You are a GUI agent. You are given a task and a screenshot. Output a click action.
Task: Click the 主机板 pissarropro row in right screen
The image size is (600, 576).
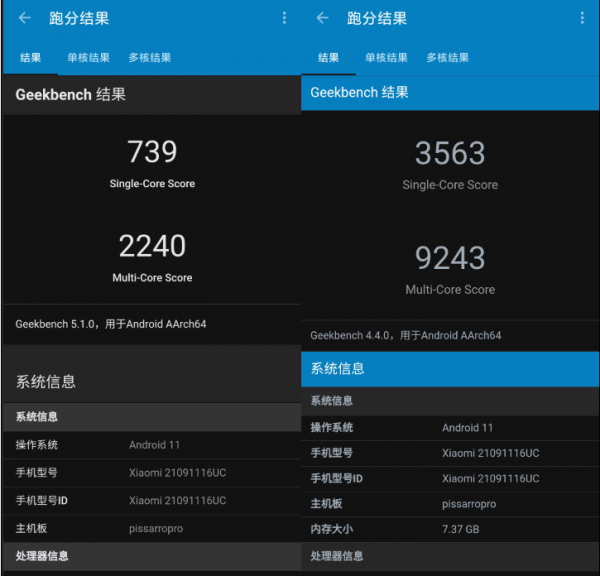[x=450, y=504]
